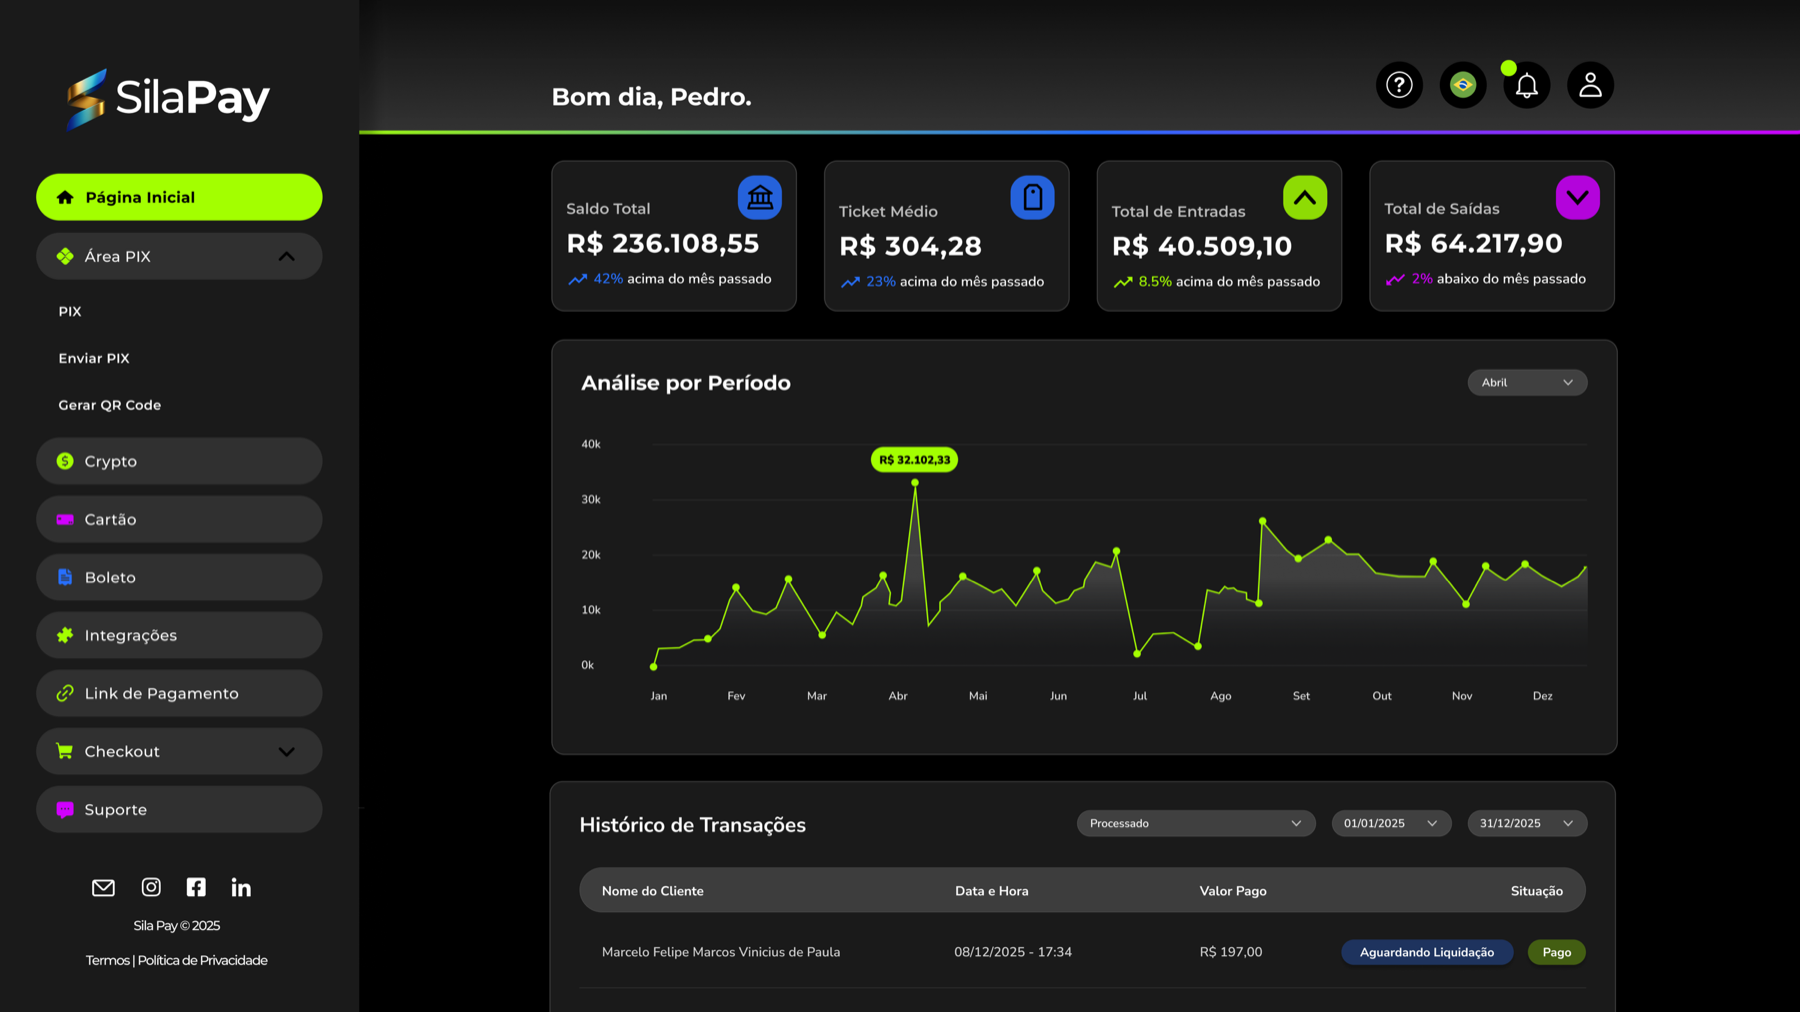Open the Cartão section
This screenshot has width=1800, height=1012.
tap(179, 519)
